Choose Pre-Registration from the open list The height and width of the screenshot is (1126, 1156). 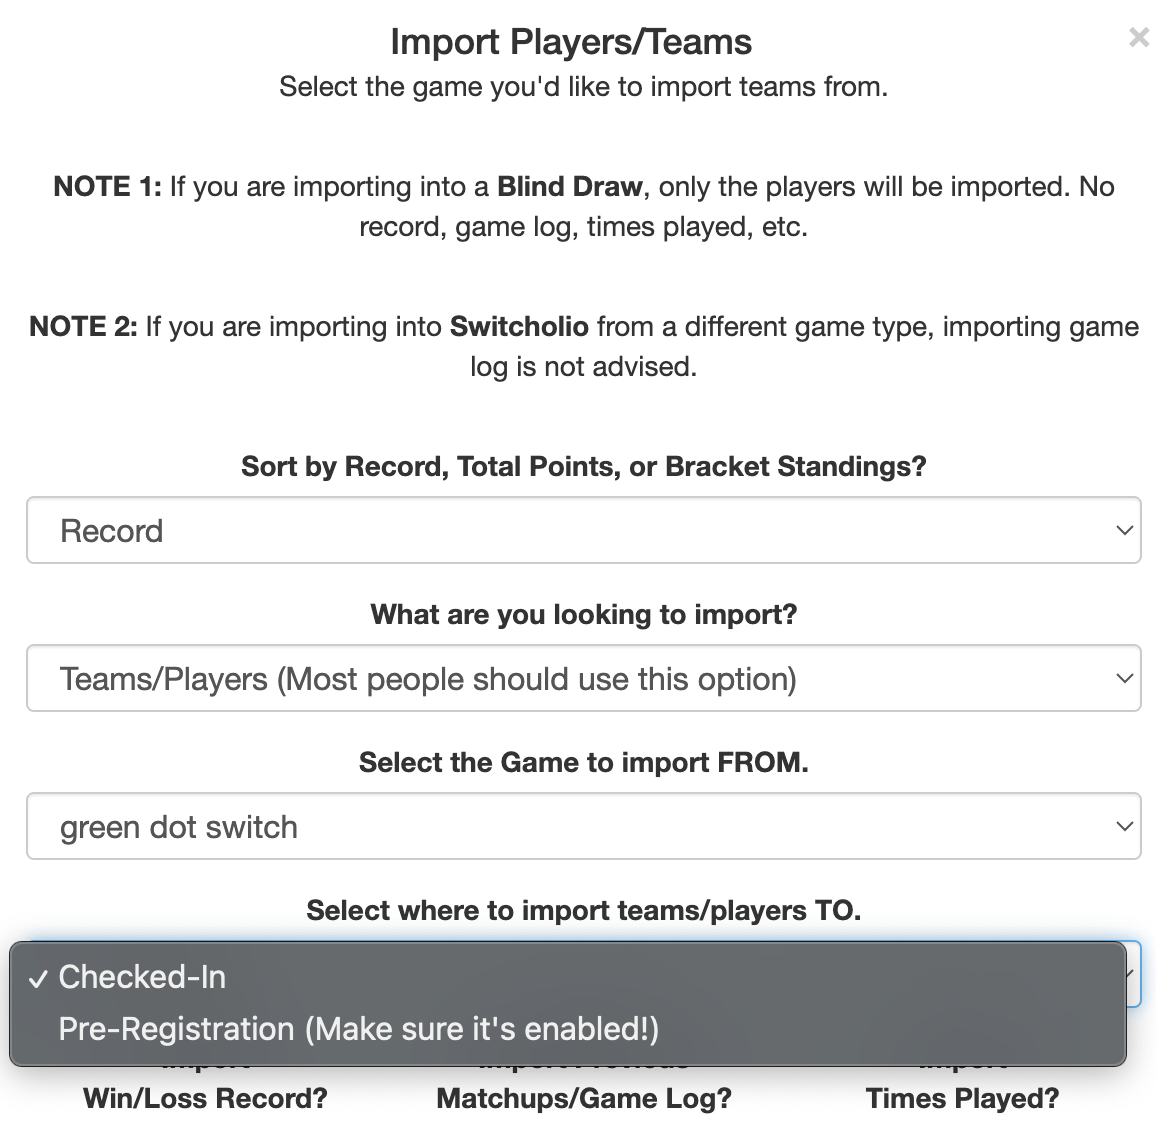[x=358, y=1029]
